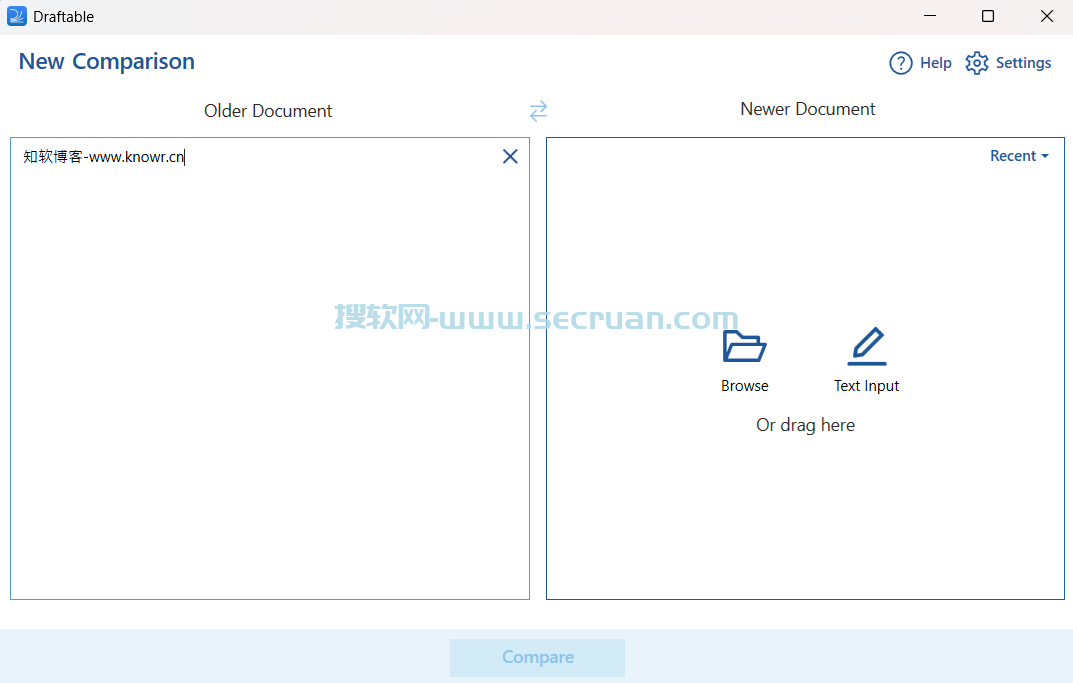Image resolution: width=1073 pixels, height=683 pixels.
Task: Click the 'Or drag here' text
Action: coord(805,425)
